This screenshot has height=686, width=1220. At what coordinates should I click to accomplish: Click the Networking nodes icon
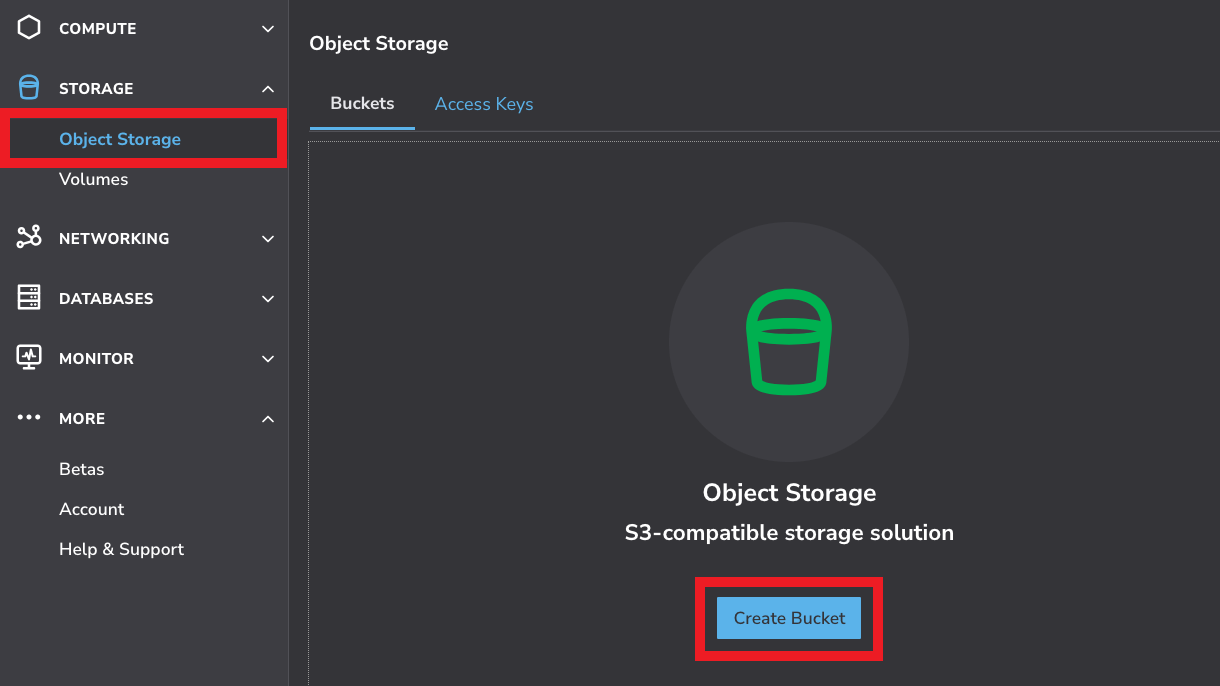pos(29,238)
